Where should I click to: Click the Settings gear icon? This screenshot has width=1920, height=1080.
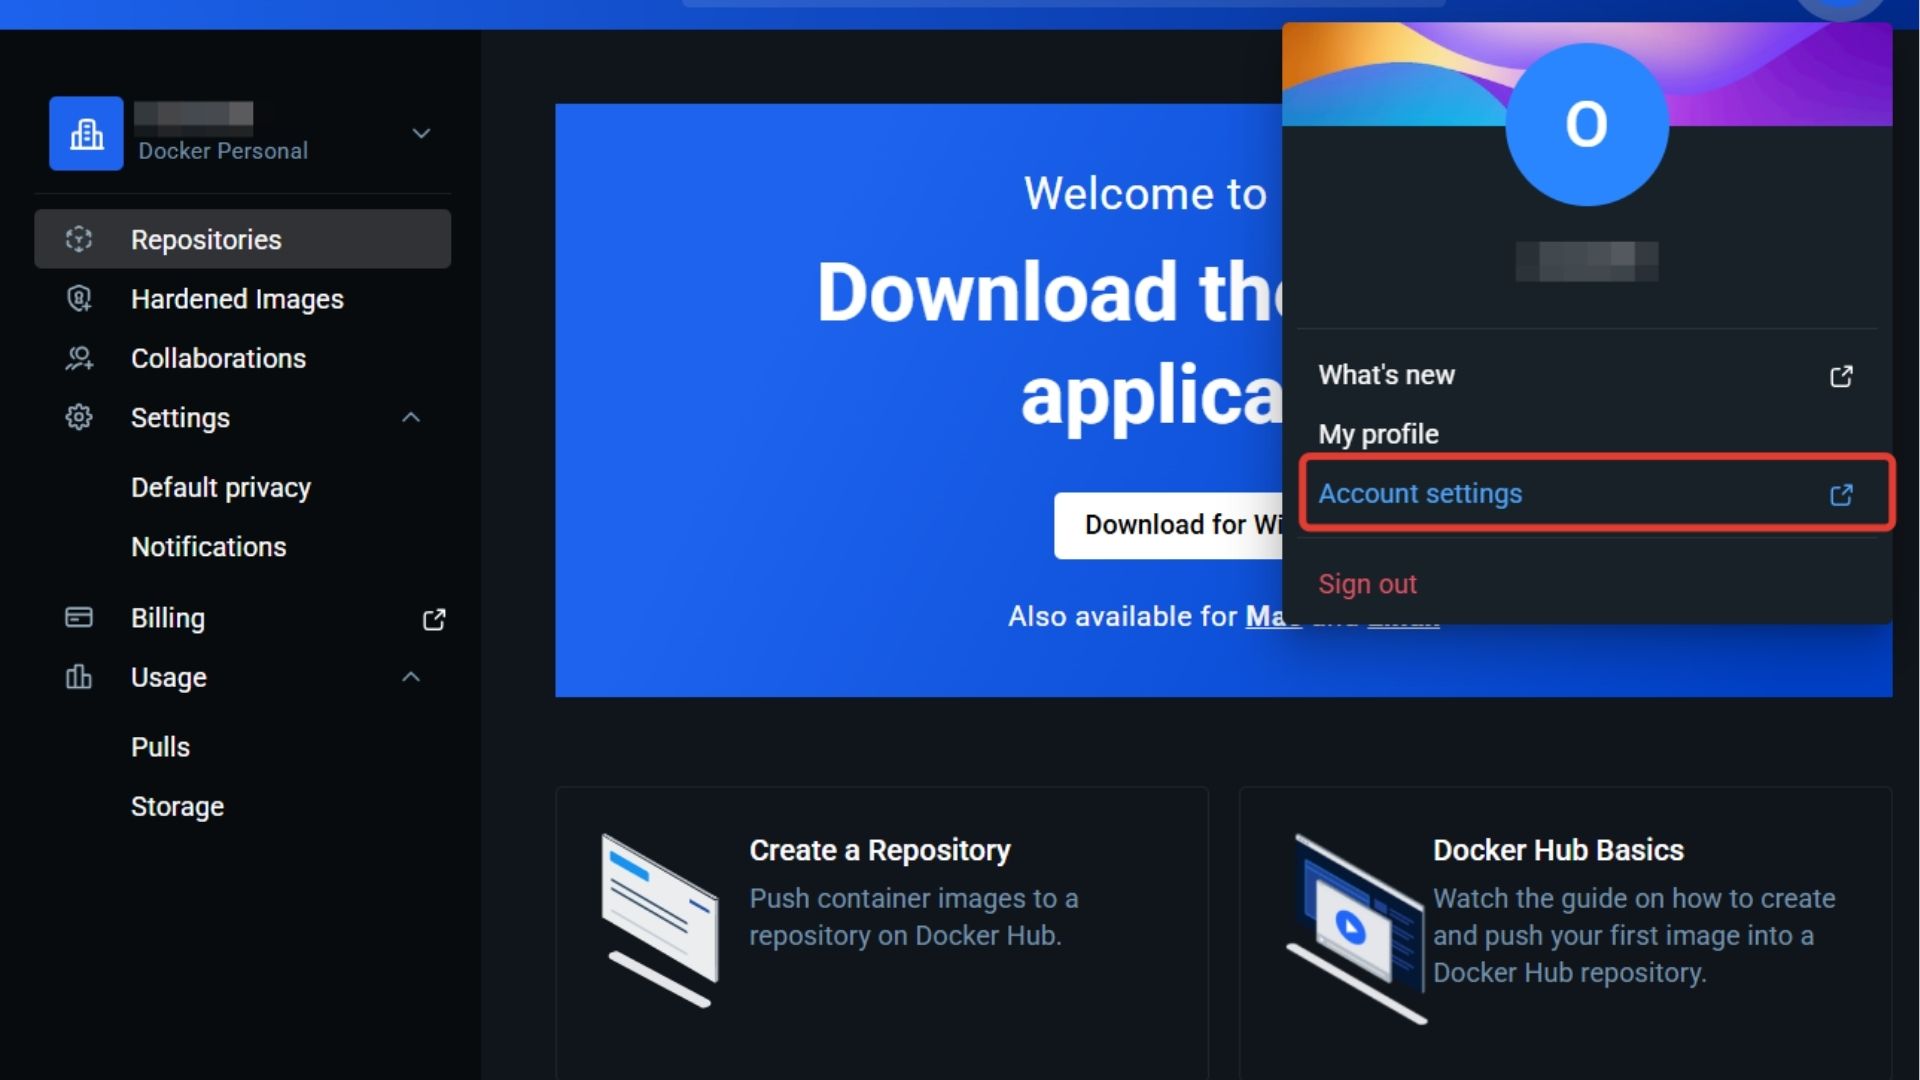coord(79,418)
